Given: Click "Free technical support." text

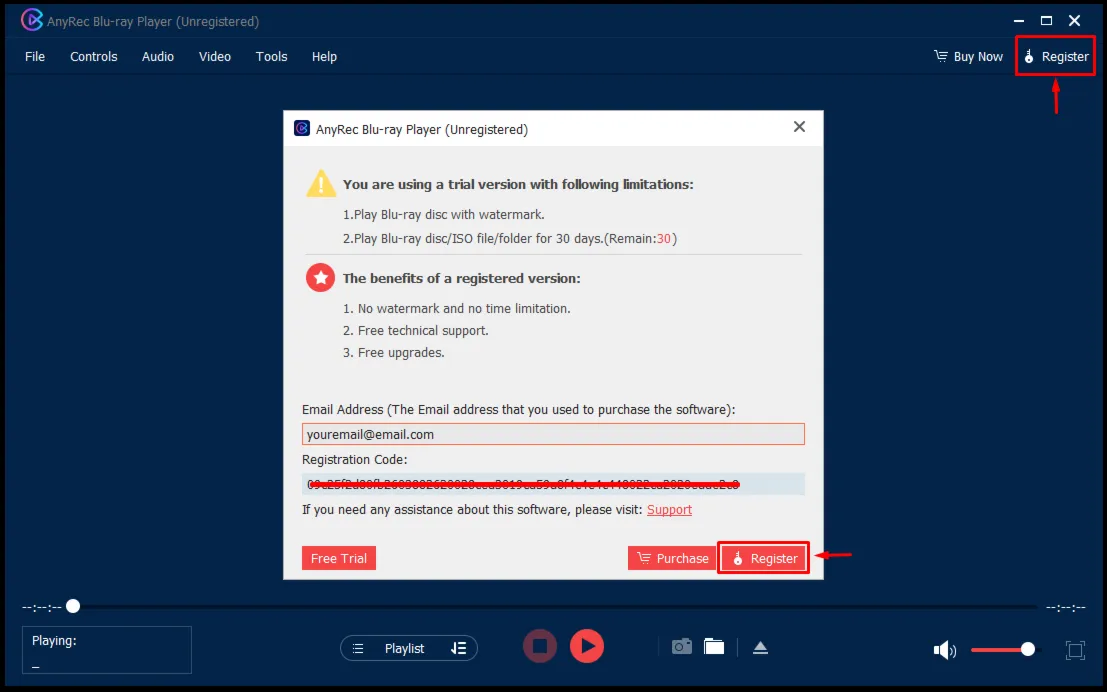Looking at the screenshot, I should pos(423,330).
